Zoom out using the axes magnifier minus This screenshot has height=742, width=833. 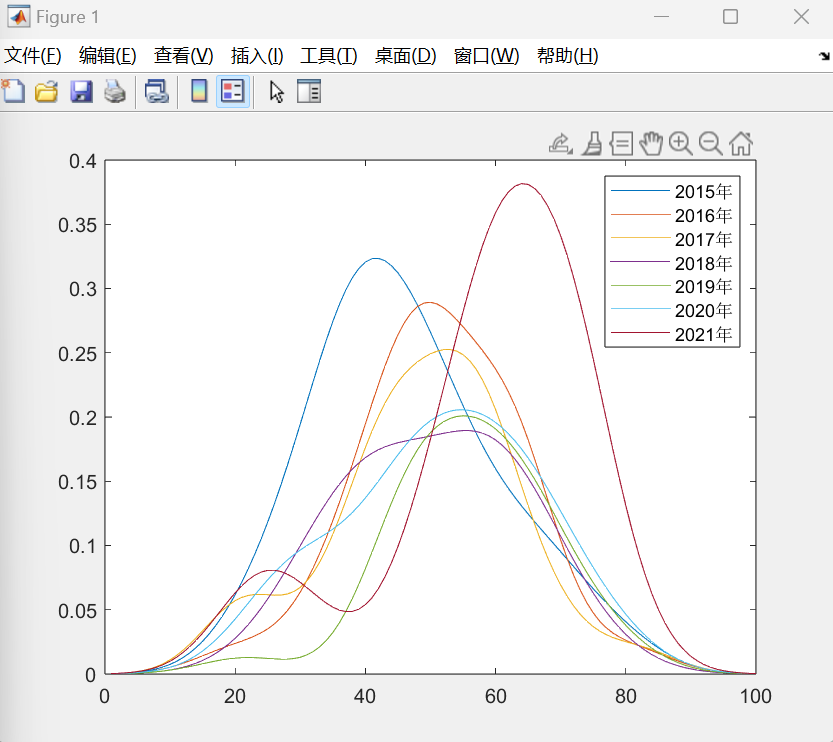tap(711, 143)
